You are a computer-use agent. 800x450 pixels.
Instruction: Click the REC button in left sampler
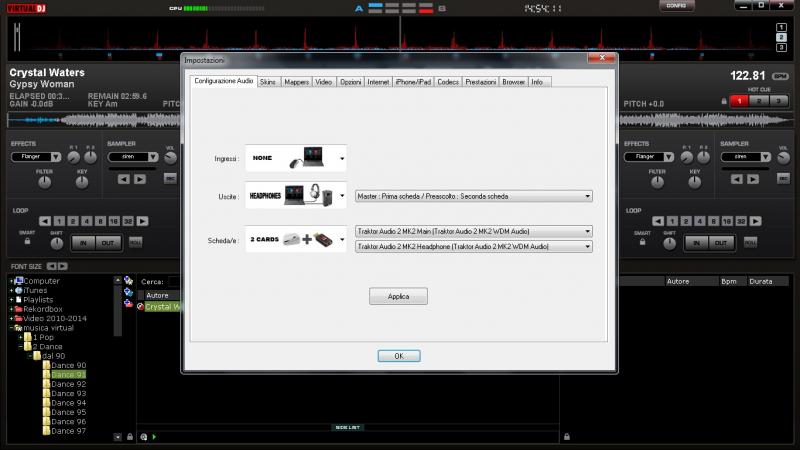170,178
